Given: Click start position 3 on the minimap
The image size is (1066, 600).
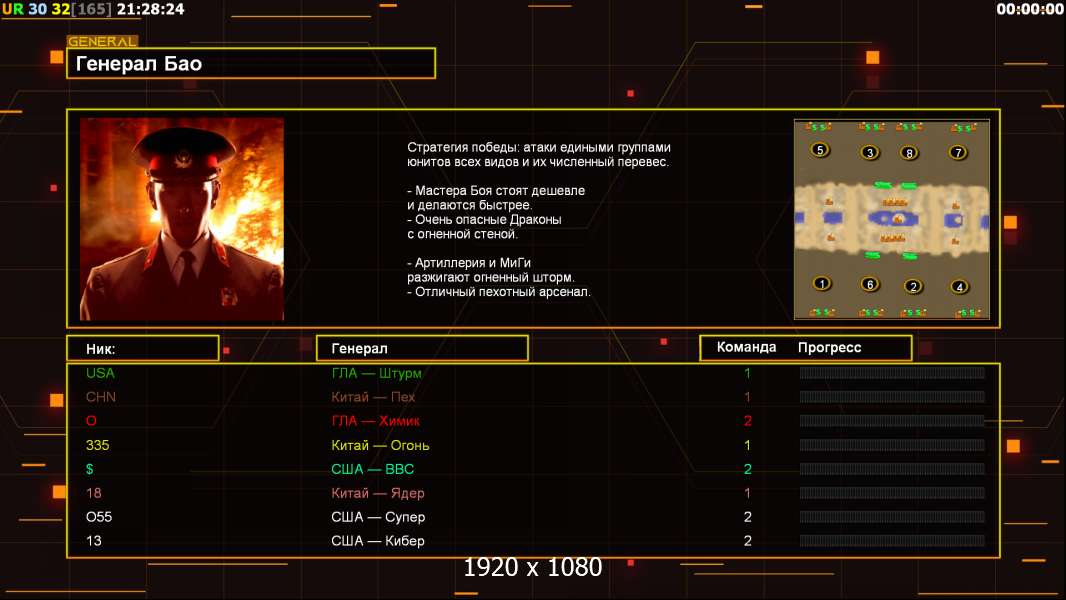Looking at the screenshot, I should [x=870, y=152].
